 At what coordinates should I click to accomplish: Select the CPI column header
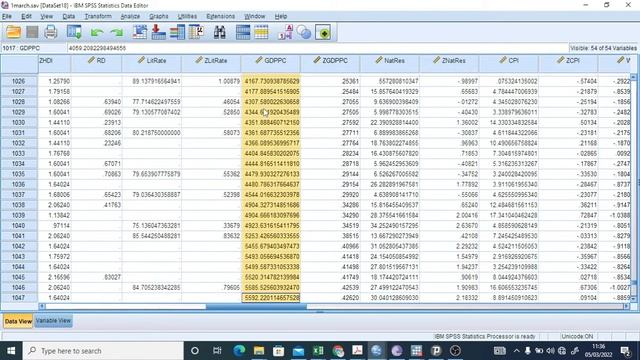pos(509,60)
